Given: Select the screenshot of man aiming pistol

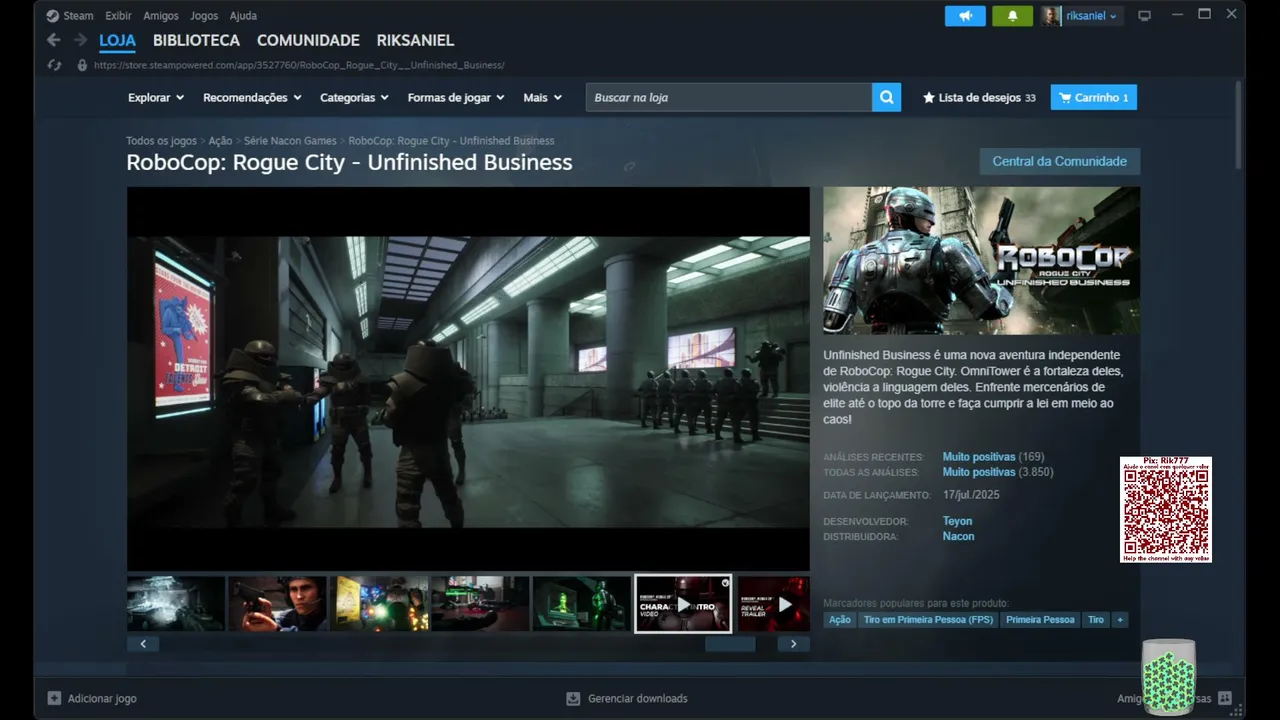Looking at the screenshot, I should point(278,603).
